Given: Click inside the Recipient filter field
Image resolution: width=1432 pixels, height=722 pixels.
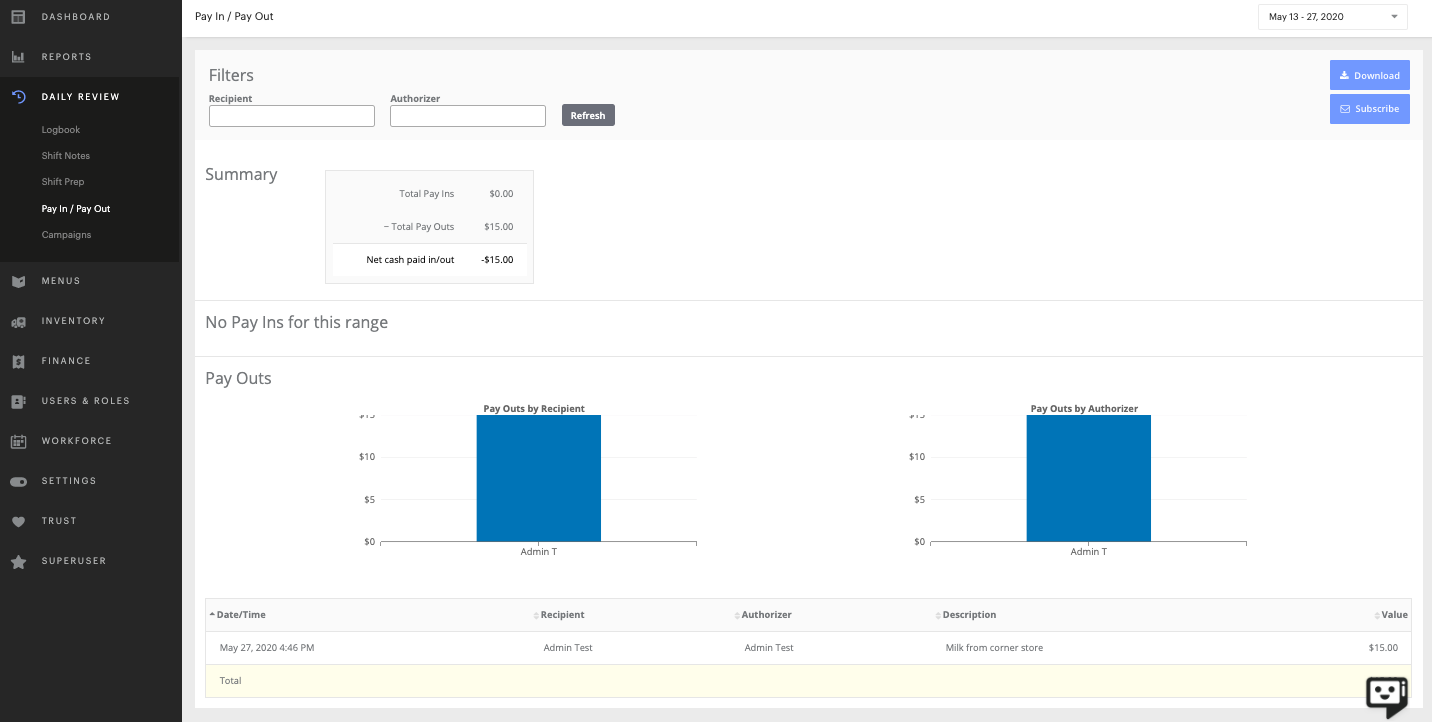Looking at the screenshot, I should [291, 115].
